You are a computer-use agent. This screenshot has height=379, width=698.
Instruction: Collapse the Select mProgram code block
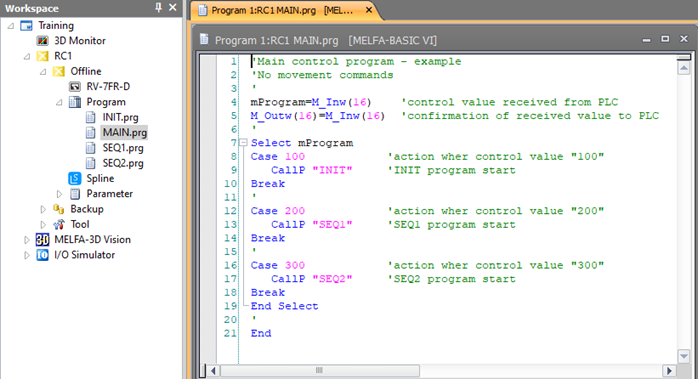pos(243,143)
